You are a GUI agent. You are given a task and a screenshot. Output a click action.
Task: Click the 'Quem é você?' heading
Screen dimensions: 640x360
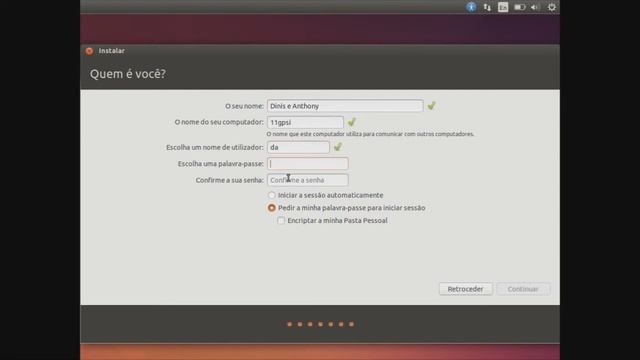point(128,74)
